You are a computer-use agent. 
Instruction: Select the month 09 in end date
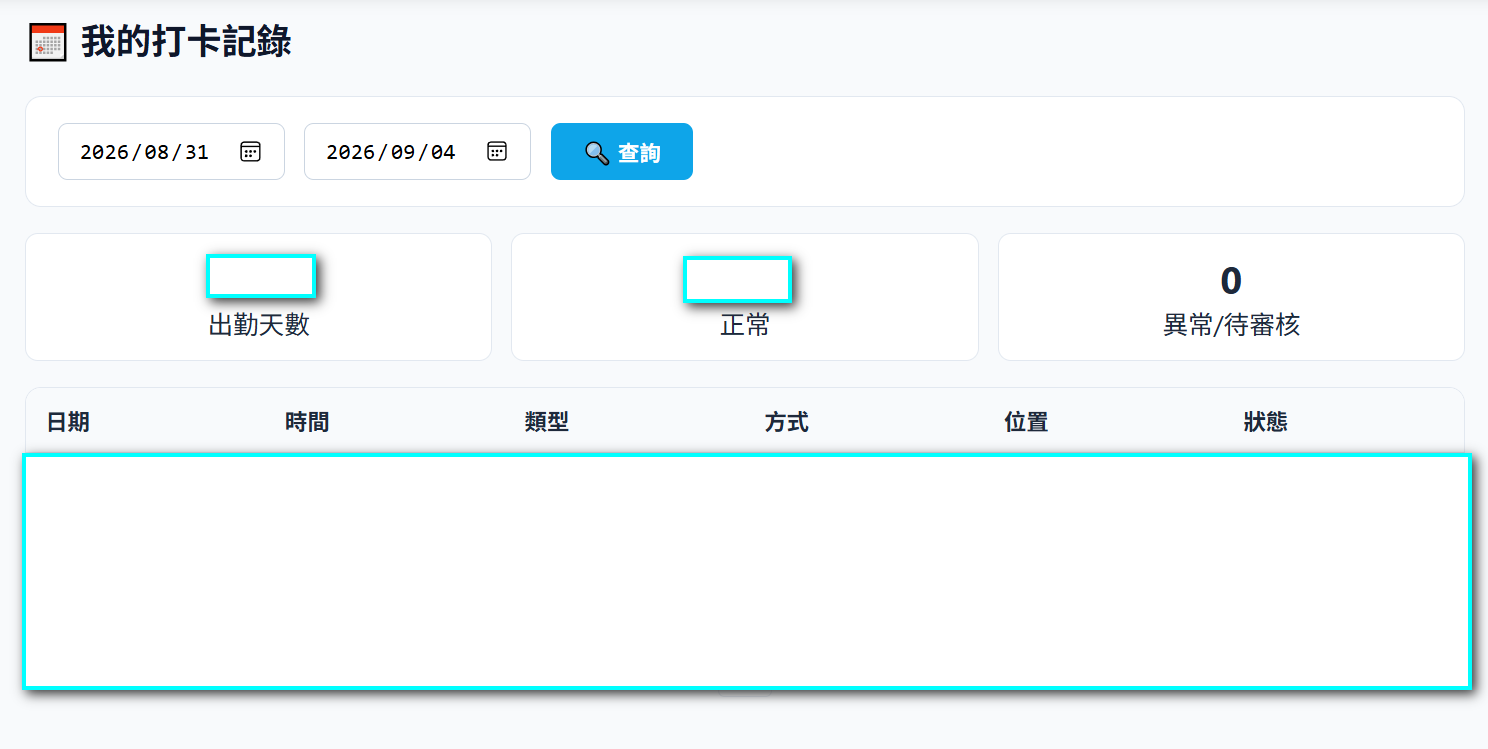tap(403, 152)
